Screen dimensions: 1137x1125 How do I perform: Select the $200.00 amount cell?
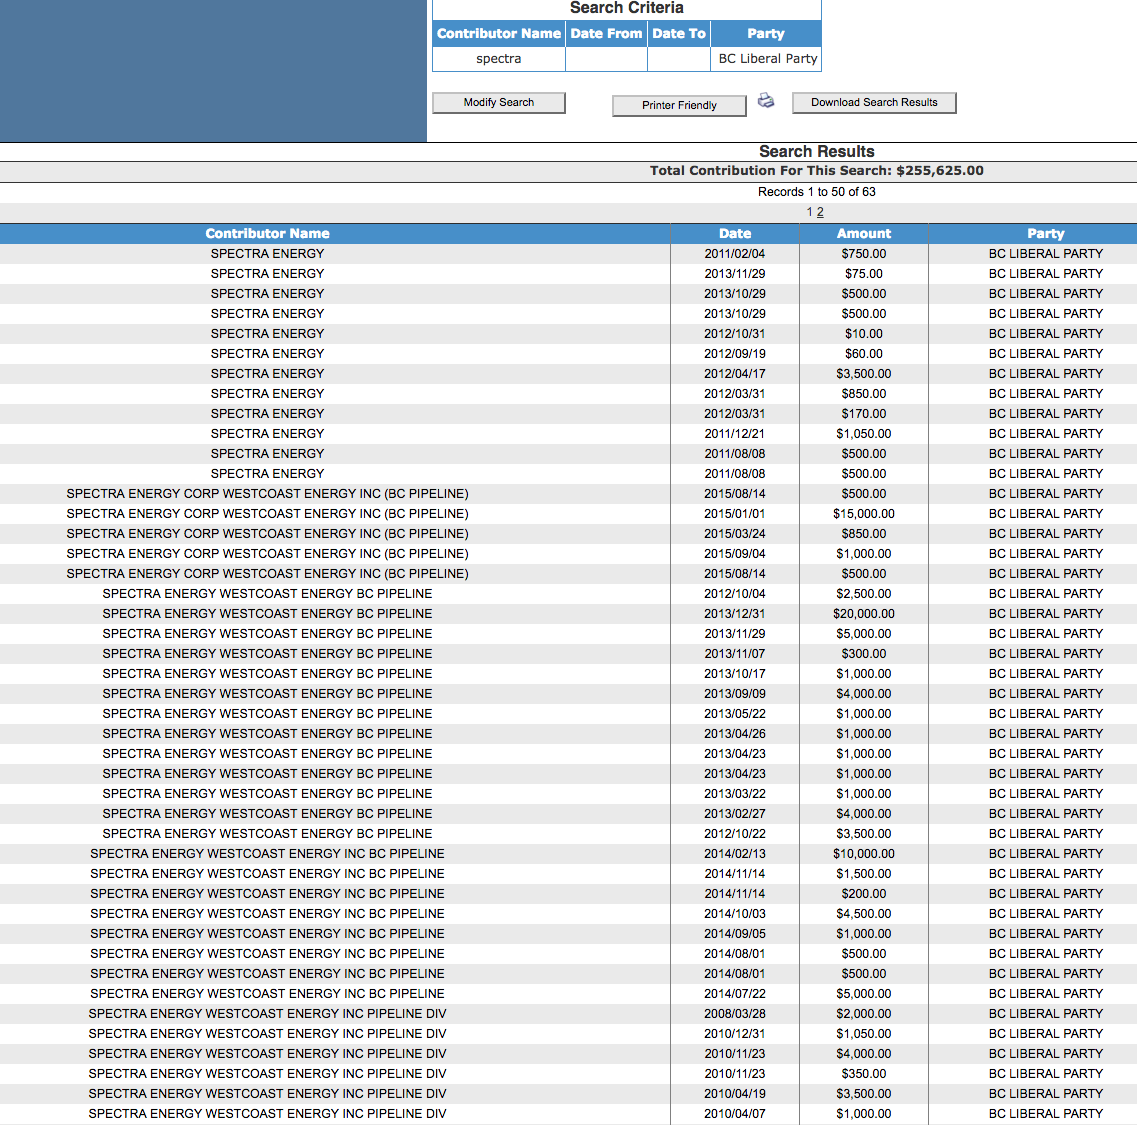(x=864, y=894)
